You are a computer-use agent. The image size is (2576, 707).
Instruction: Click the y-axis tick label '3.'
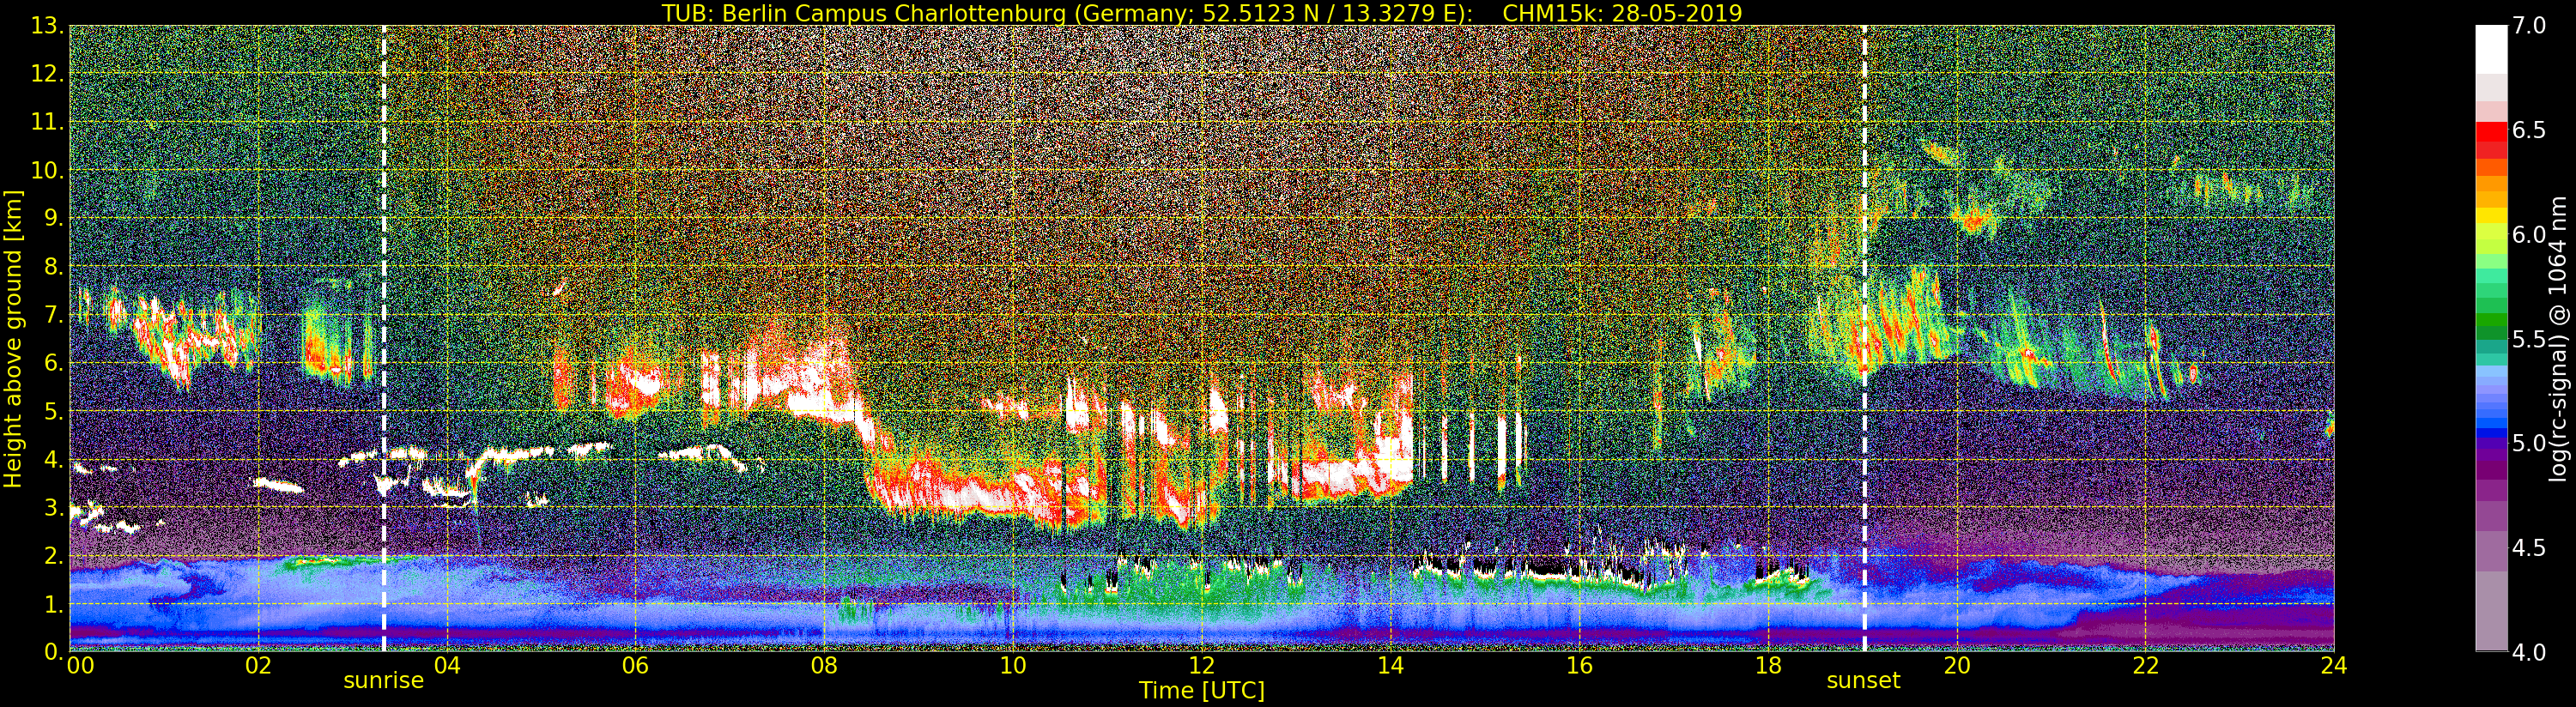54,507
